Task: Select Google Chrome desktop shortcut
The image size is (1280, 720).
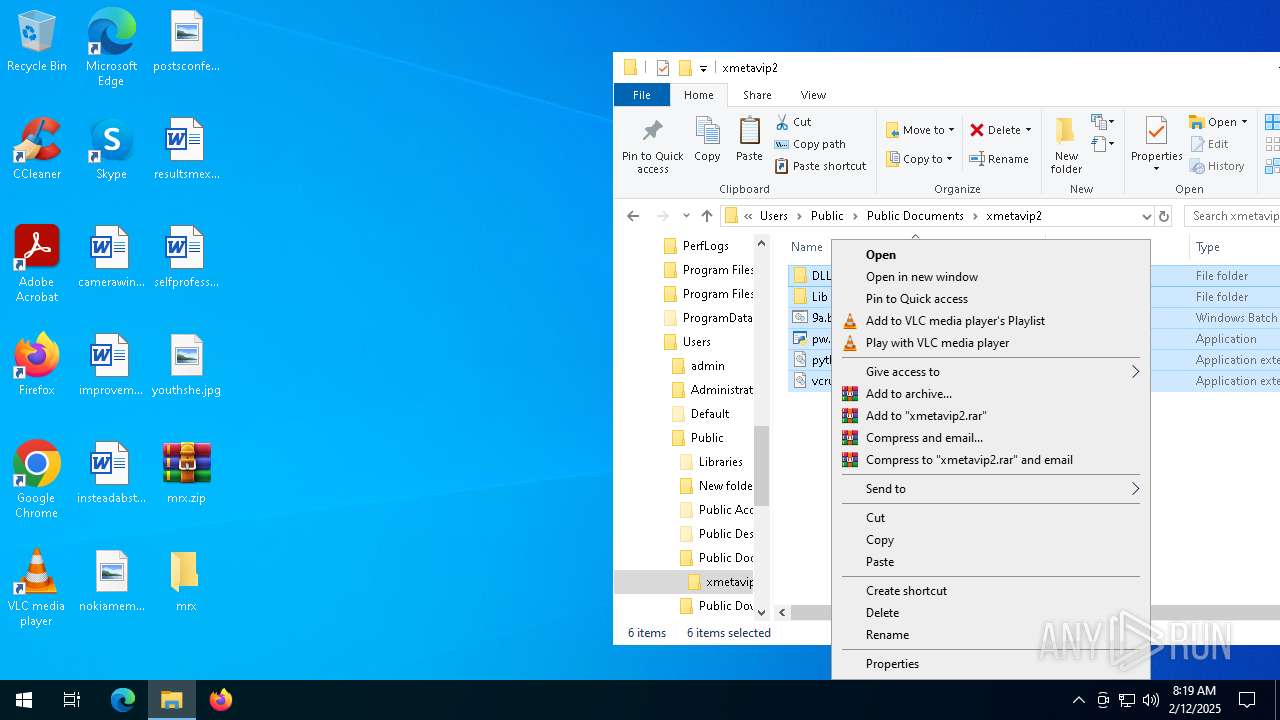Action: click(37, 479)
